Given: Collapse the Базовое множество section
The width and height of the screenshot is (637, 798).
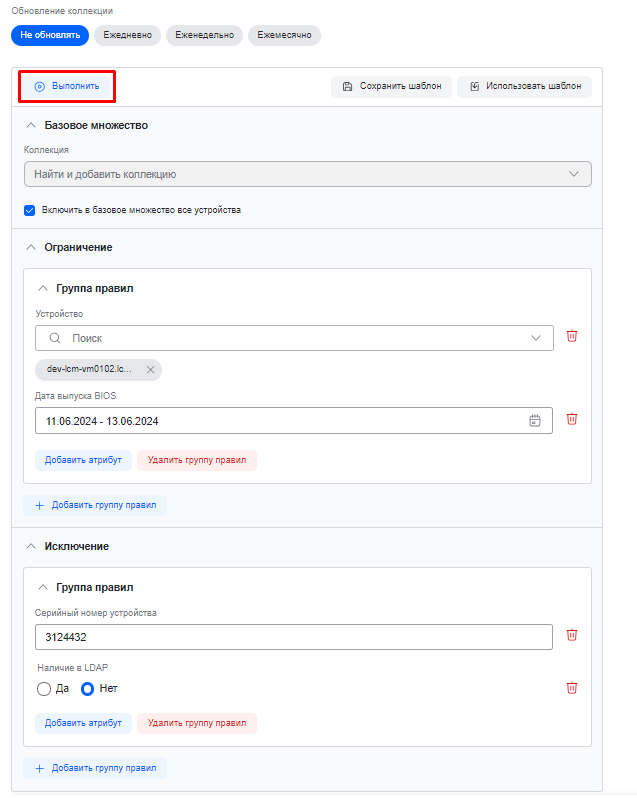Looking at the screenshot, I should (30, 126).
